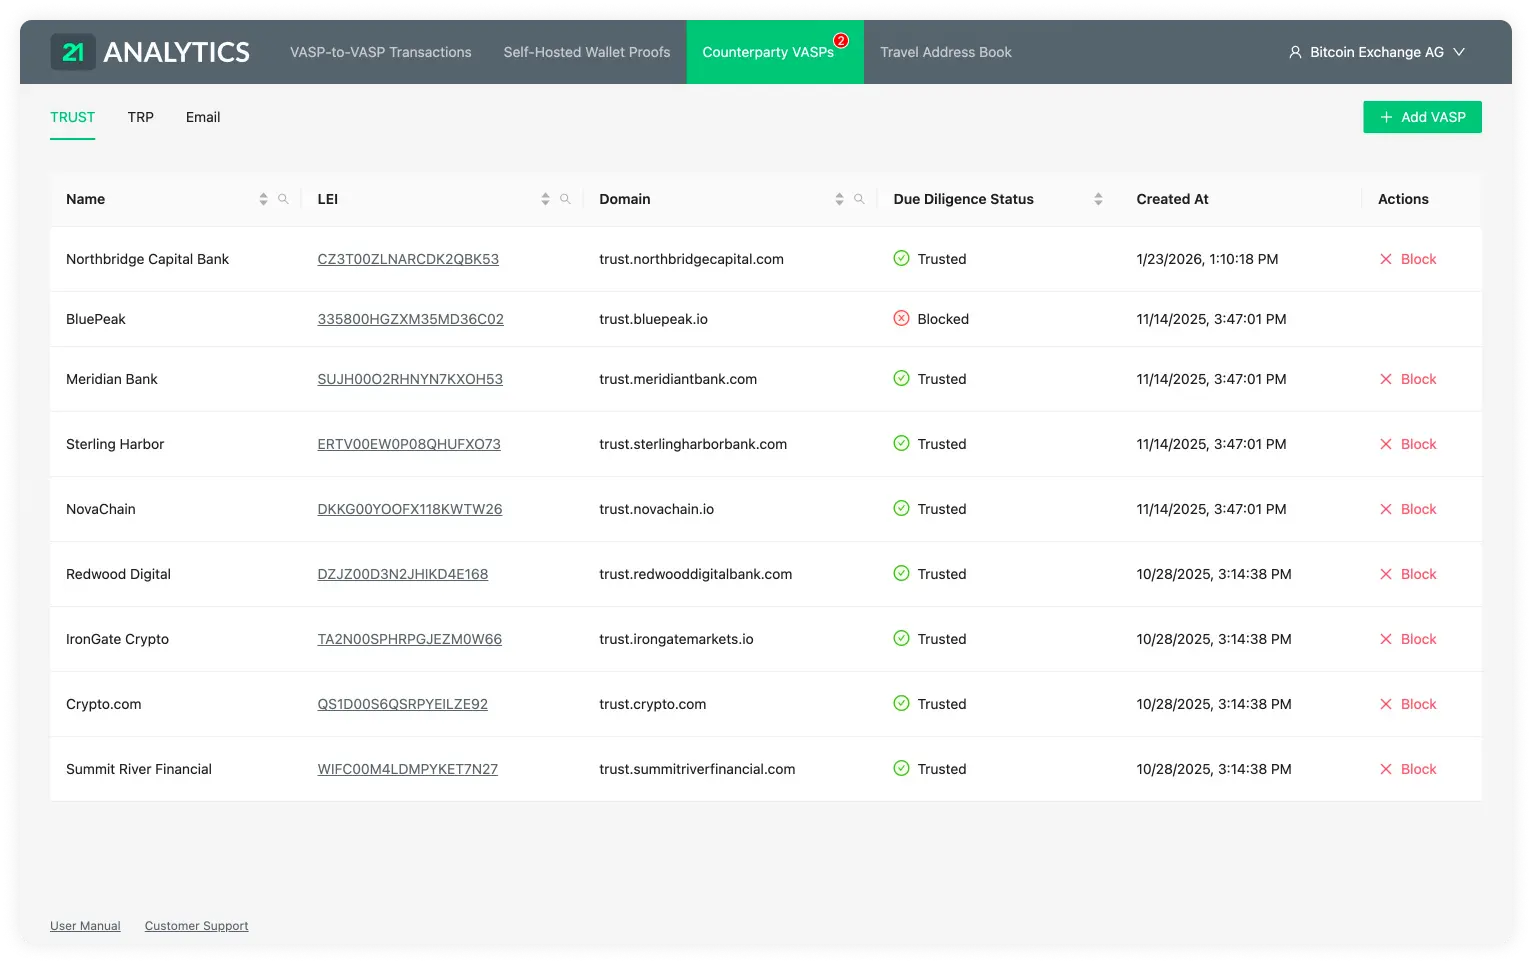Block Sterling Harbor

pyautogui.click(x=1408, y=444)
